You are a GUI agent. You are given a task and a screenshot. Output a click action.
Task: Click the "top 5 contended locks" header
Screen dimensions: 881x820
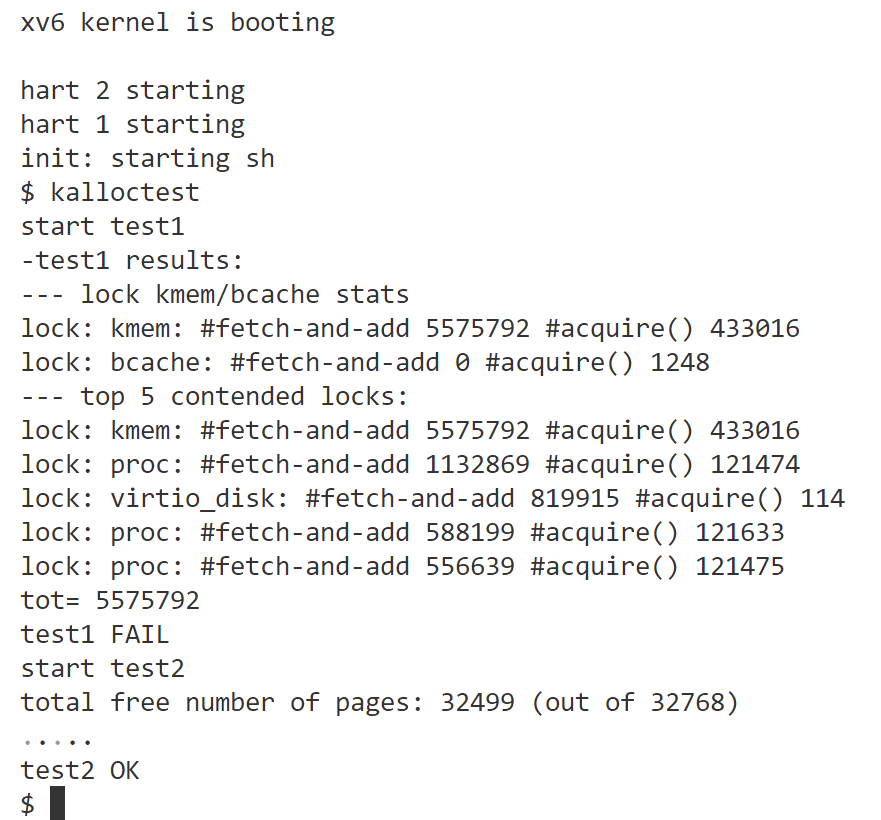point(215,396)
